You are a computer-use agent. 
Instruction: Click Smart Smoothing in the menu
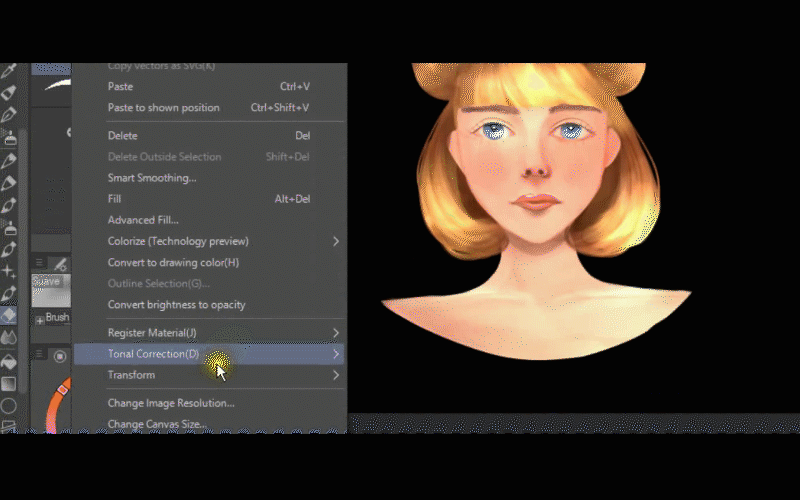tap(152, 178)
